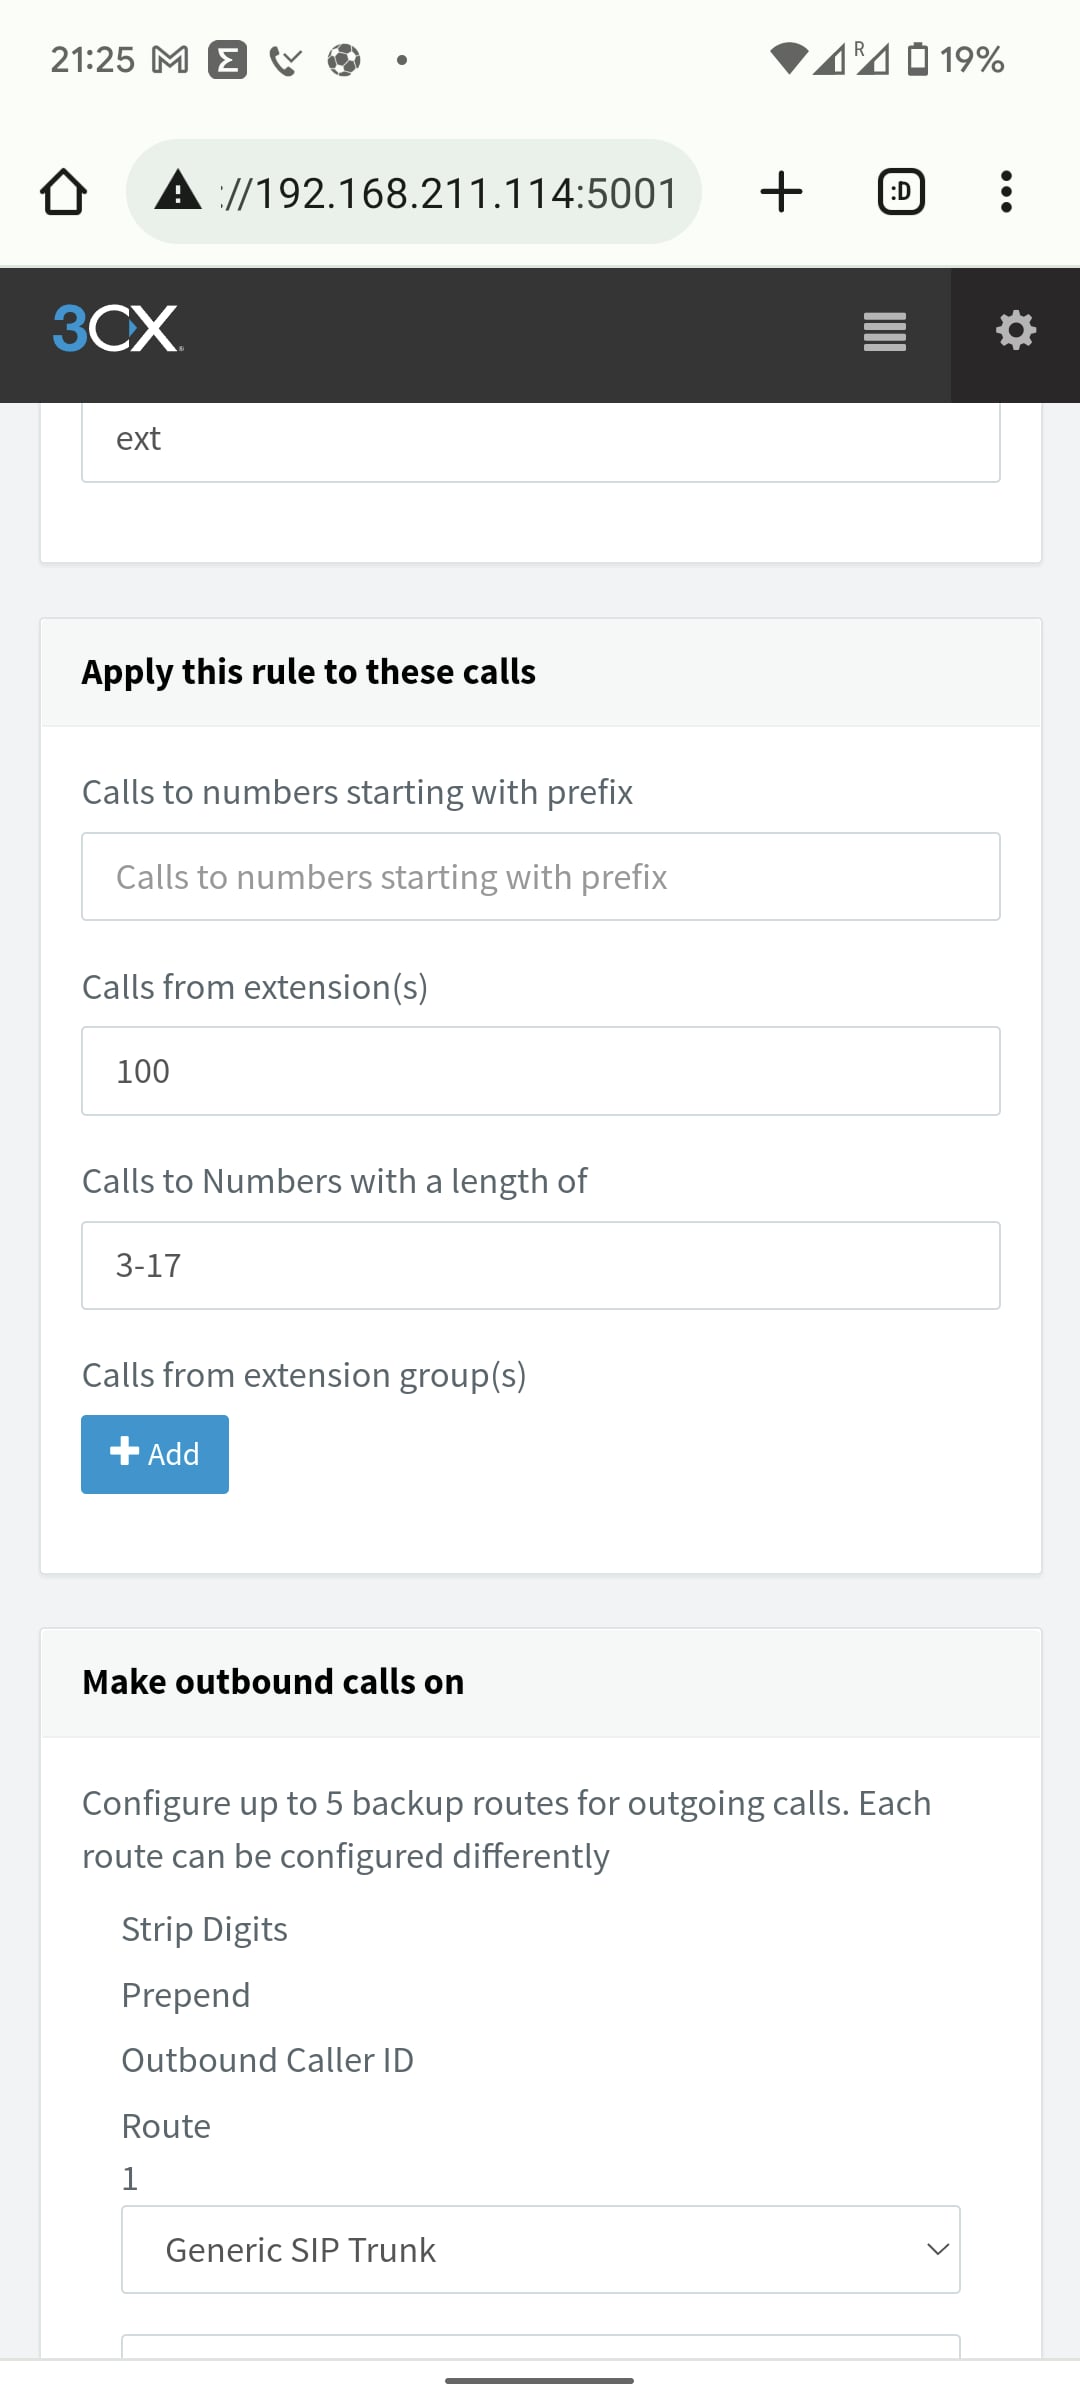Viewport: 1080px width, 2400px height.
Task: Click the prefix input field
Action: (x=541, y=877)
